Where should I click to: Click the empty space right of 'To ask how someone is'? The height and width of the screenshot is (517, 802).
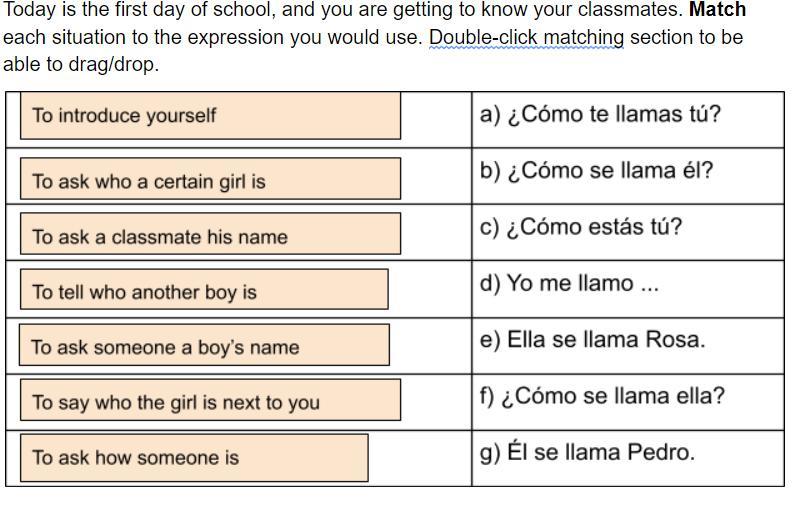pos(419,458)
